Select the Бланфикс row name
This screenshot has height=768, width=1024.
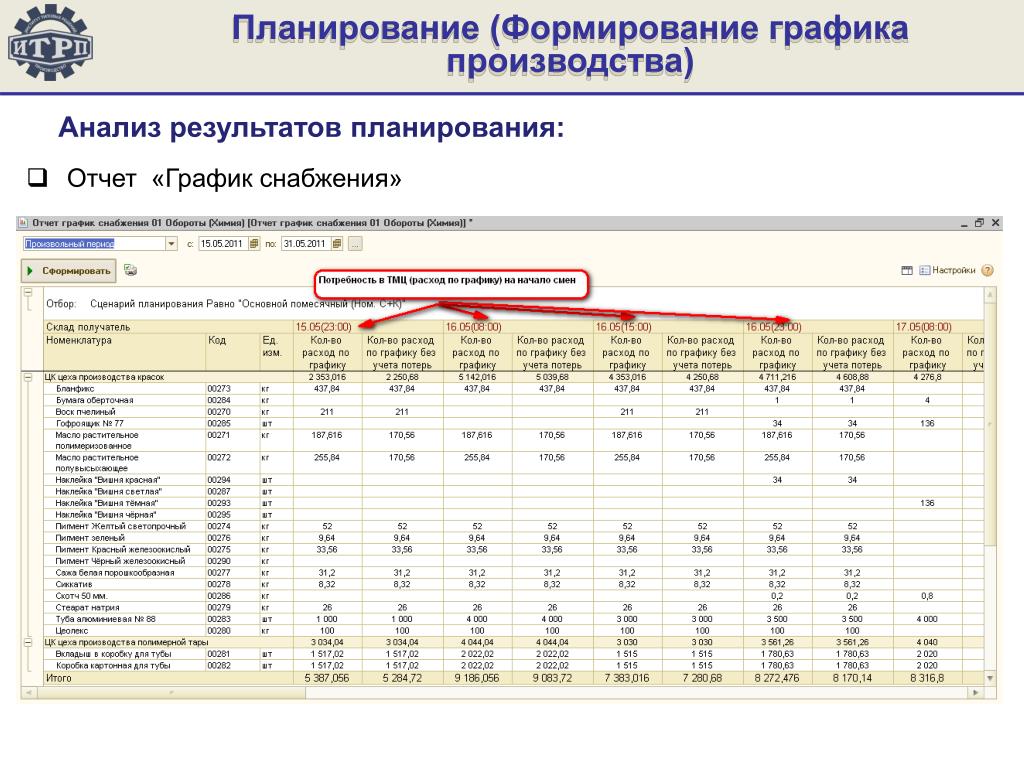coord(75,389)
